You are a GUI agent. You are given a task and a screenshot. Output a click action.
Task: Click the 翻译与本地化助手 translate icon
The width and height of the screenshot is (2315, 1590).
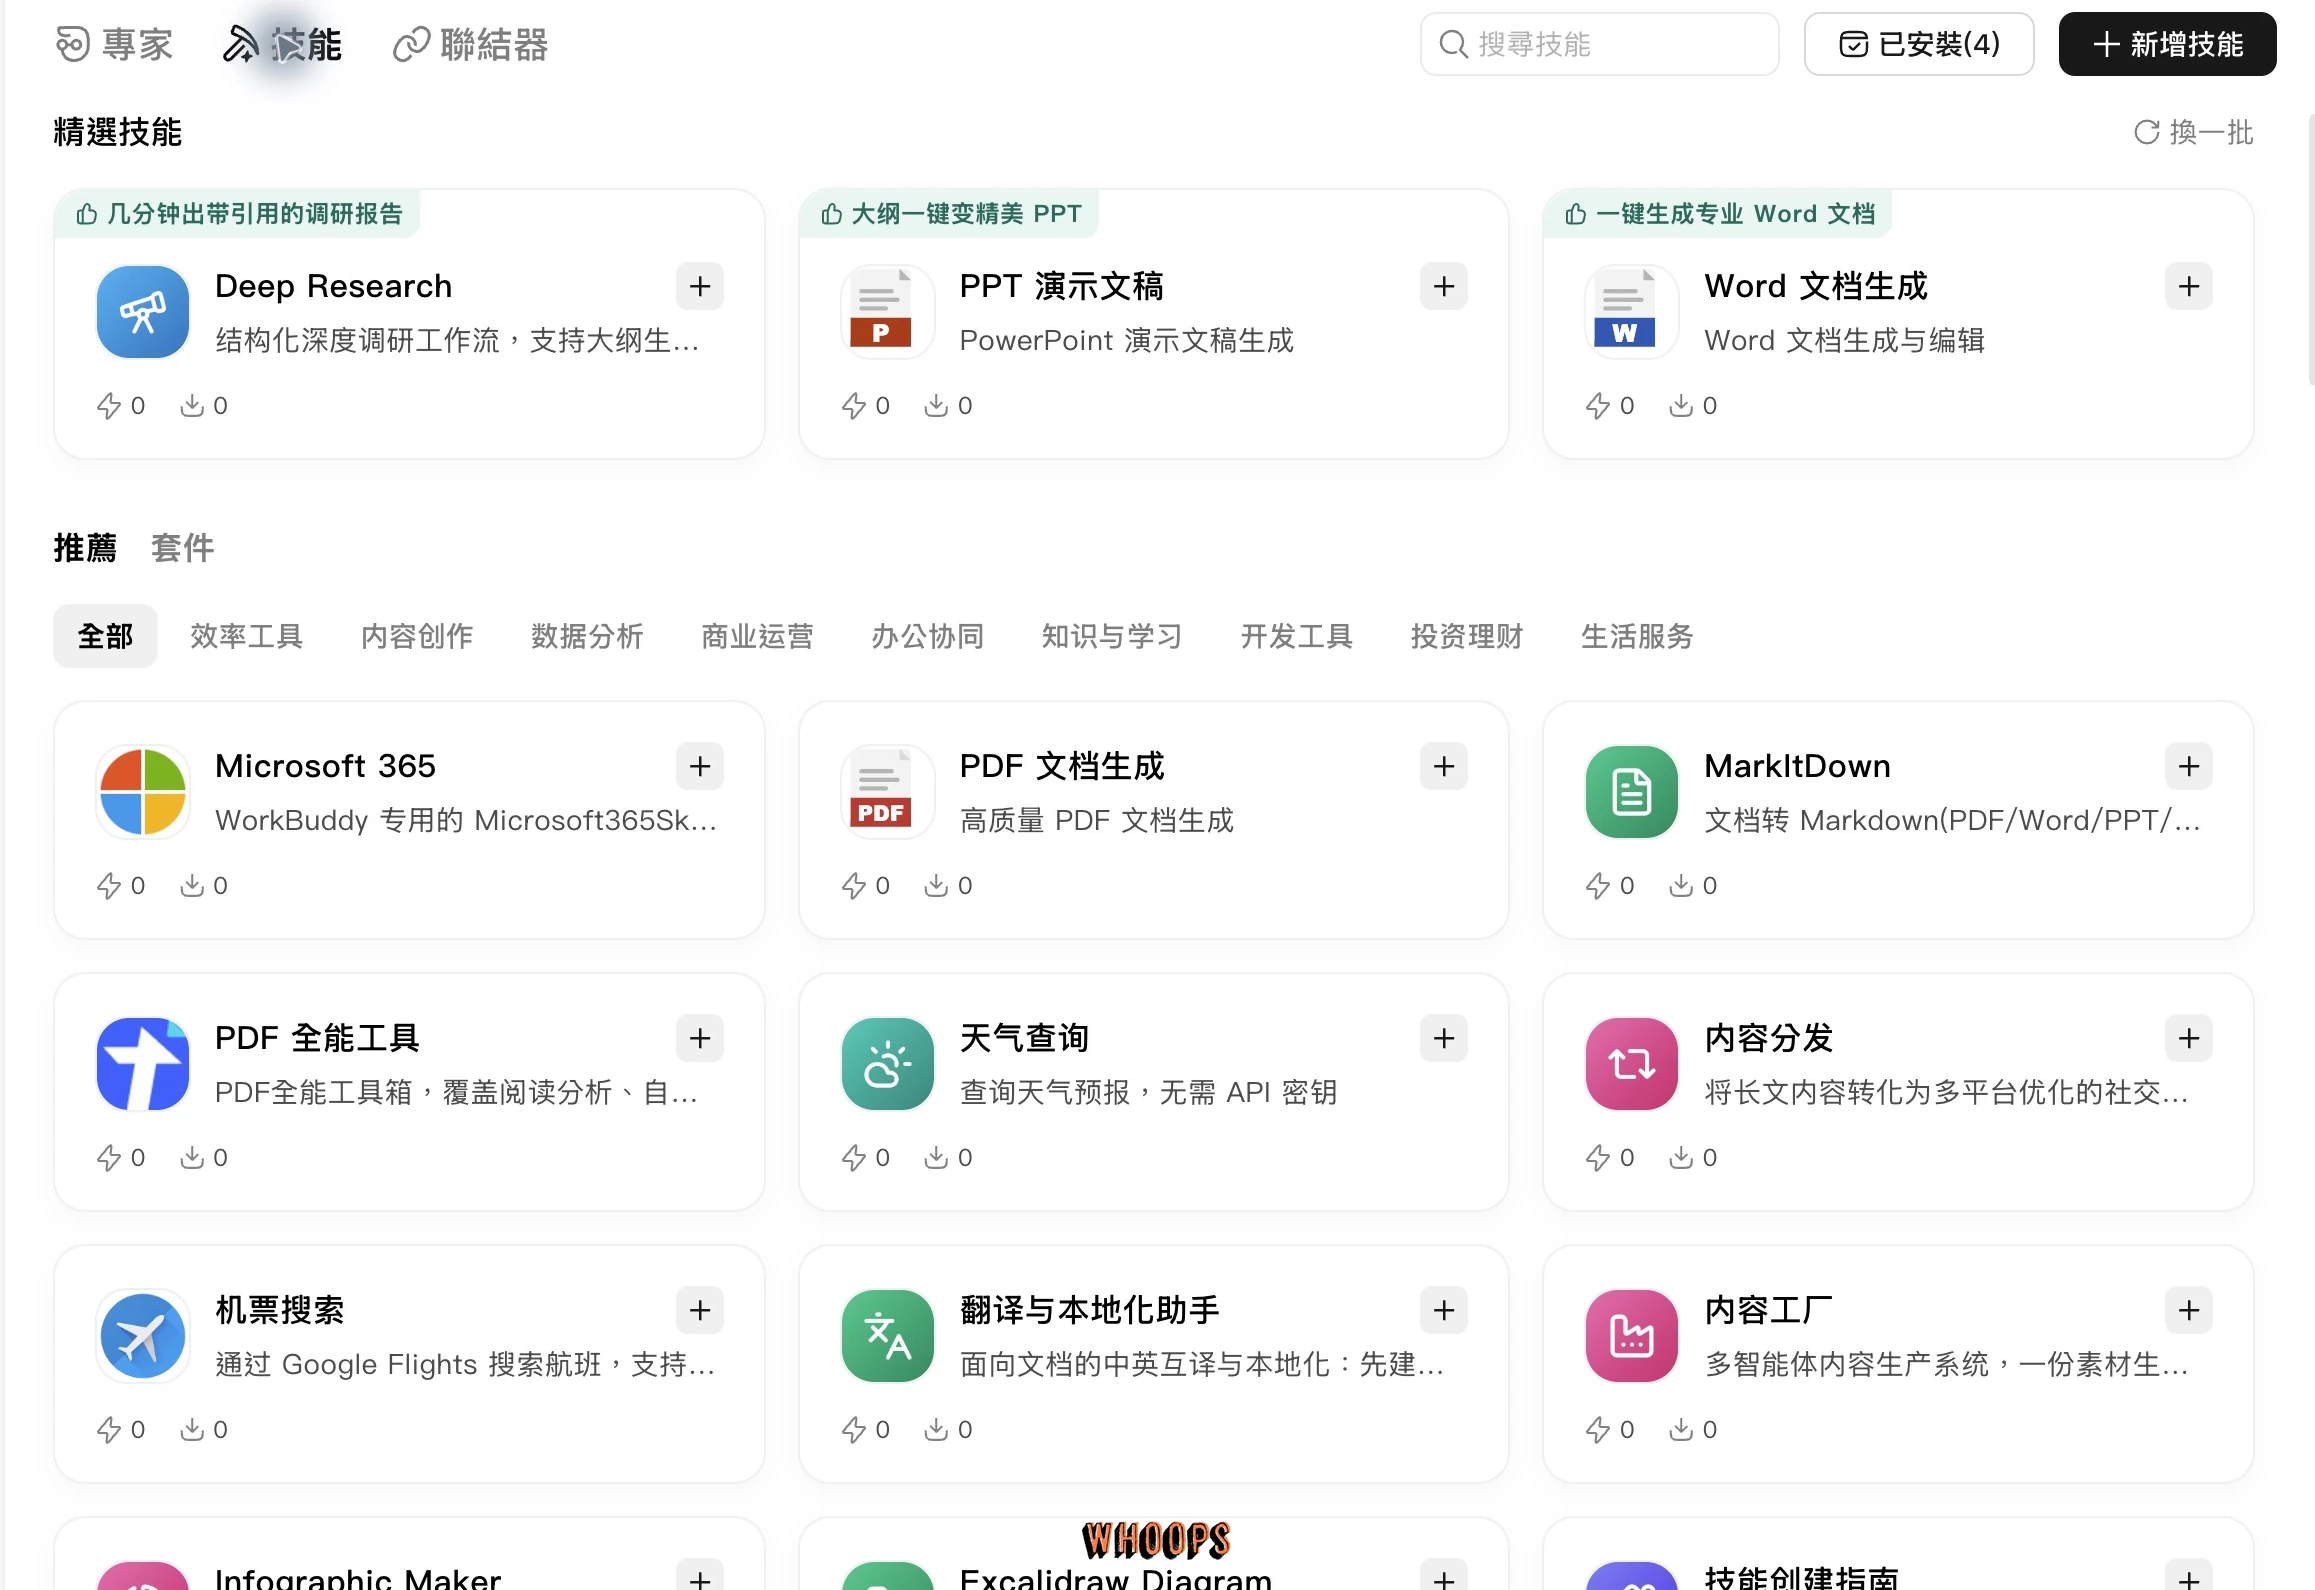point(887,1336)
